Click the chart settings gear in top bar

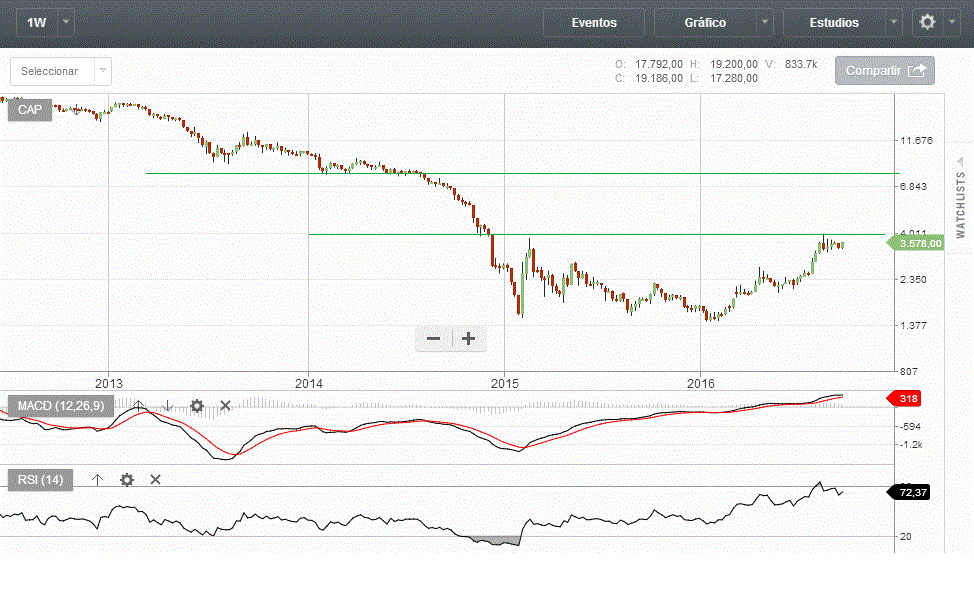(927, 22)
